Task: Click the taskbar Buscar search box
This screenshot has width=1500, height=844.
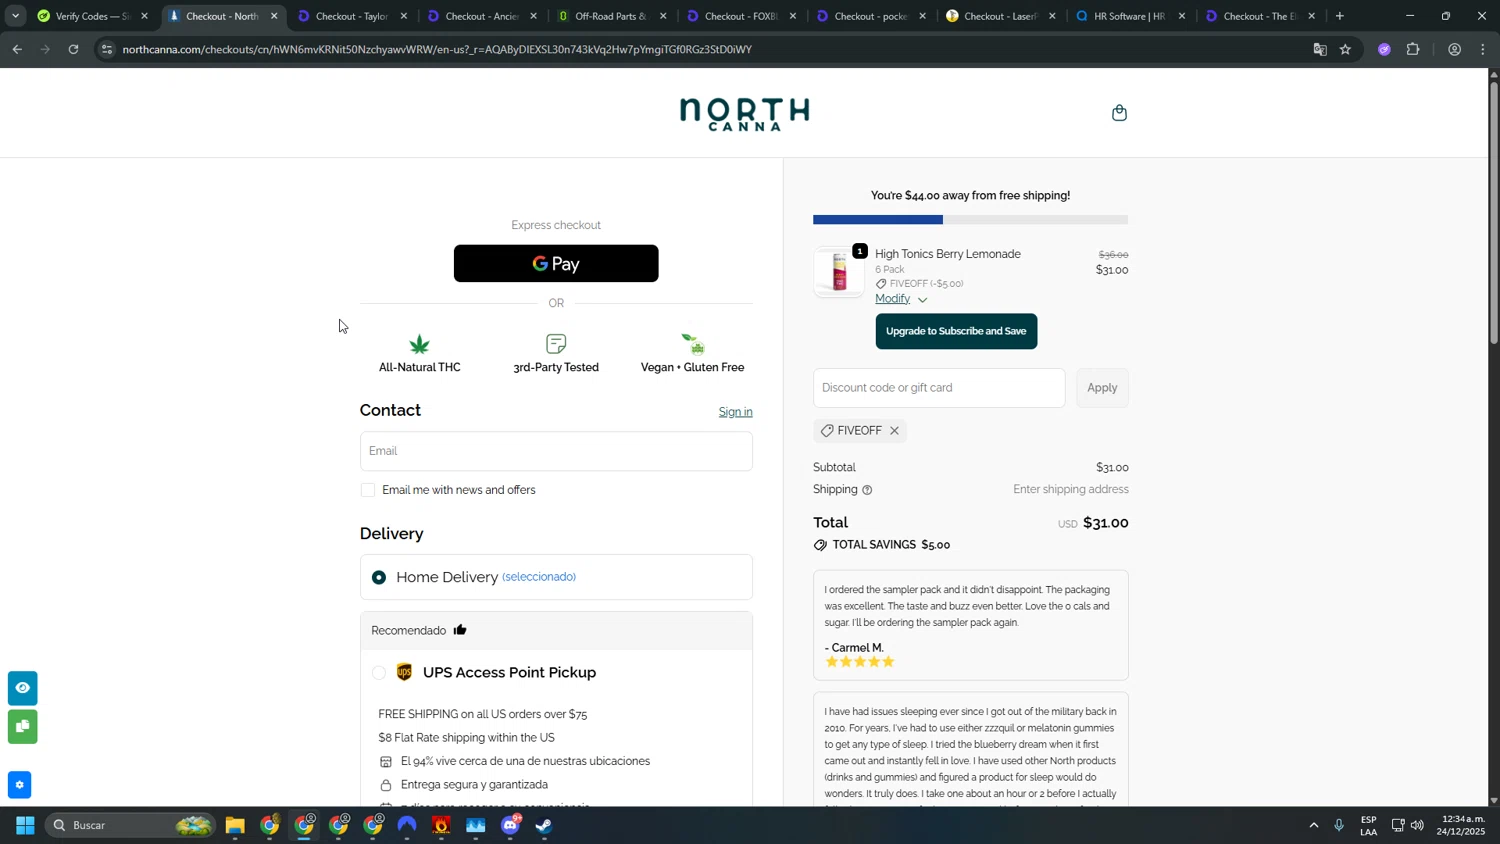Action: 130,826
